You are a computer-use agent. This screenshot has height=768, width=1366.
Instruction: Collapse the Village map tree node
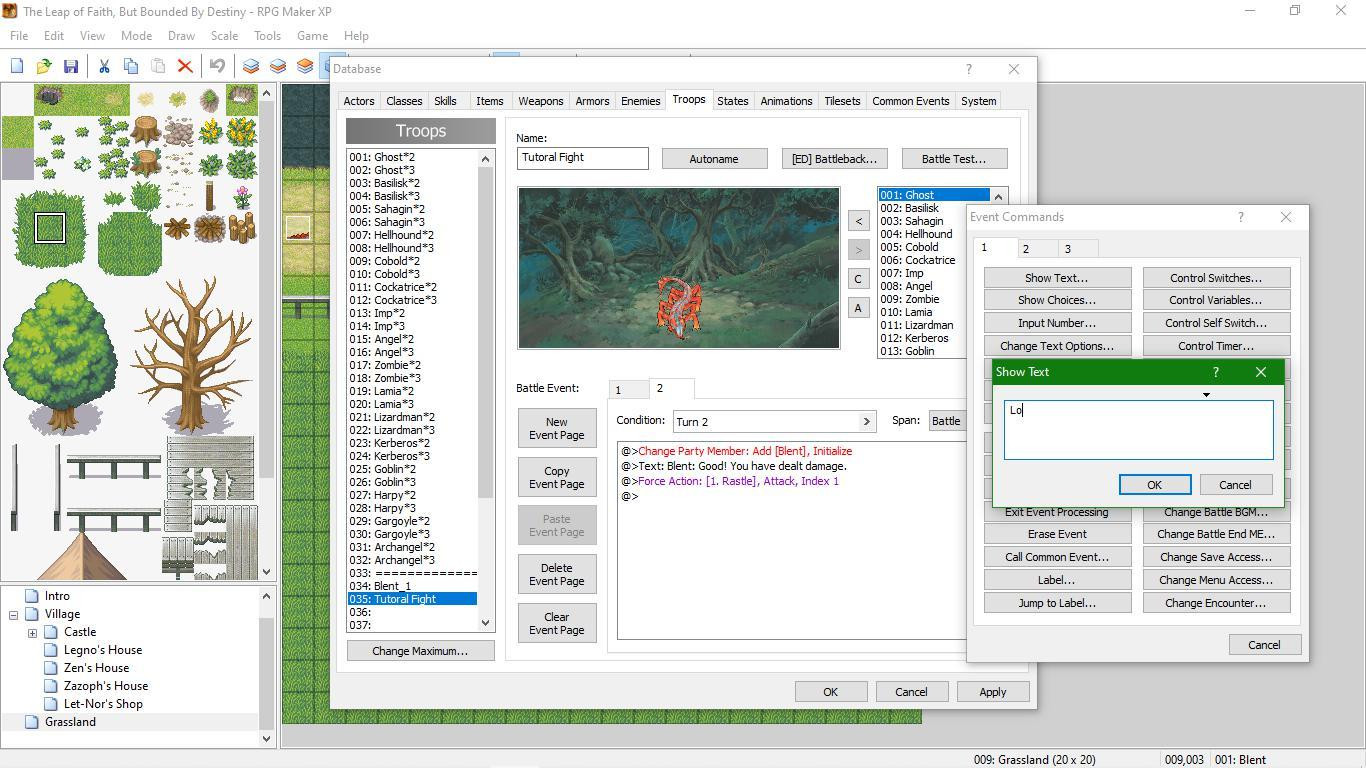[x=14, y=614]
